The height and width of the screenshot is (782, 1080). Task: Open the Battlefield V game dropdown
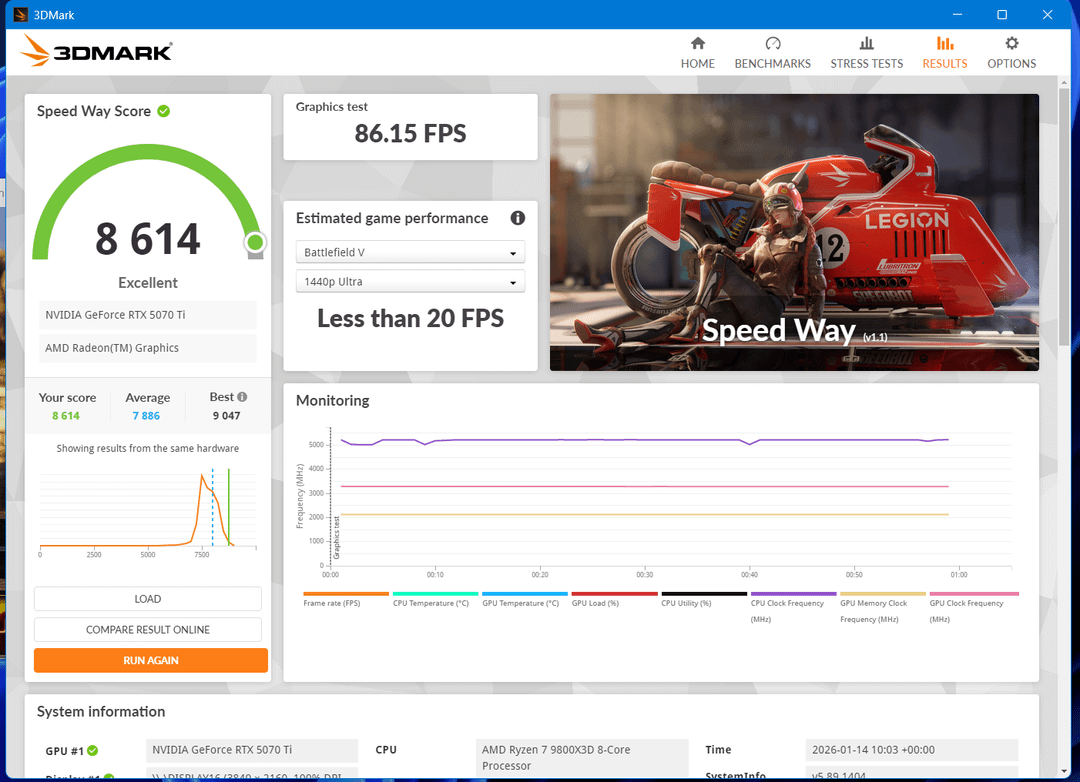point(410,253)
